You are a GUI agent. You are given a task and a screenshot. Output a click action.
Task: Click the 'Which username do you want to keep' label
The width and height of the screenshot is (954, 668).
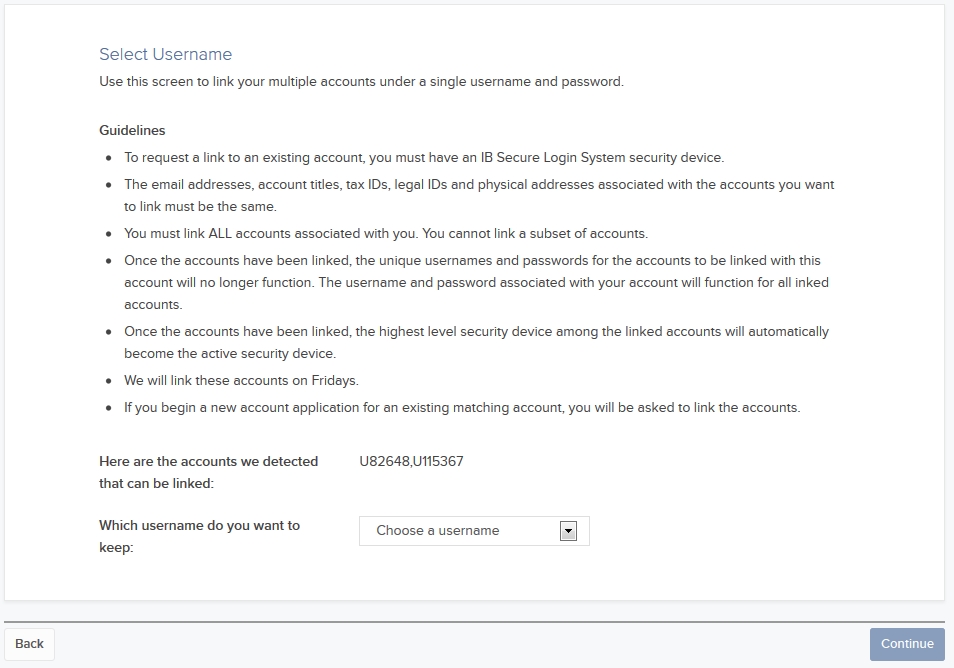[200, 536]
